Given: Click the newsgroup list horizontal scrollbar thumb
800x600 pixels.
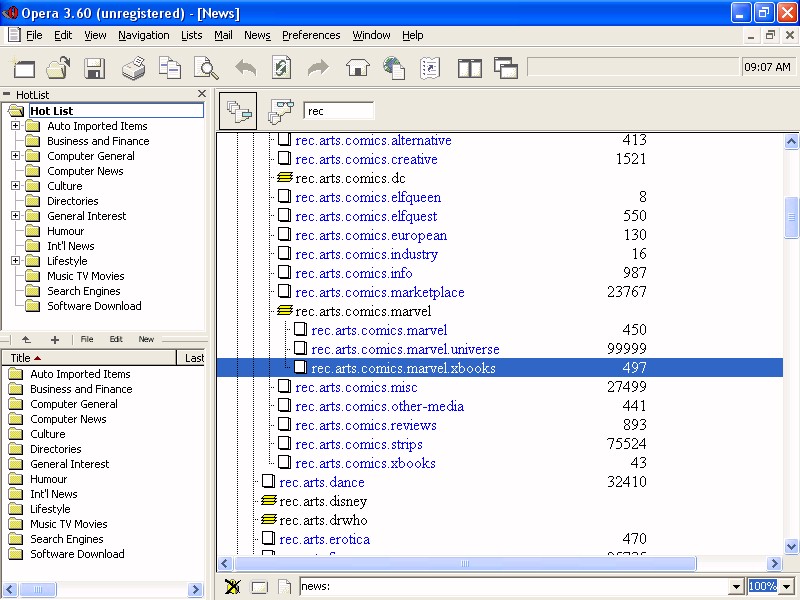Looking at the screenshot, I should 464,564.
